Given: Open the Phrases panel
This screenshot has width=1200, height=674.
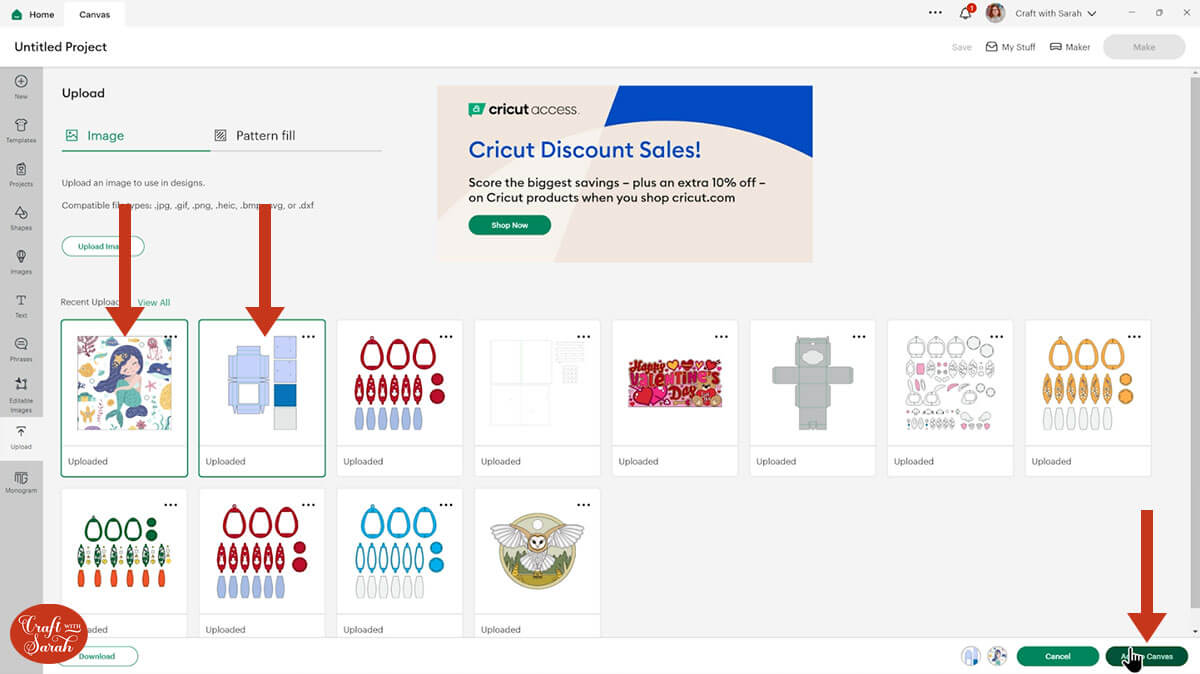Looking at the screenshot, I should point(21,348).
